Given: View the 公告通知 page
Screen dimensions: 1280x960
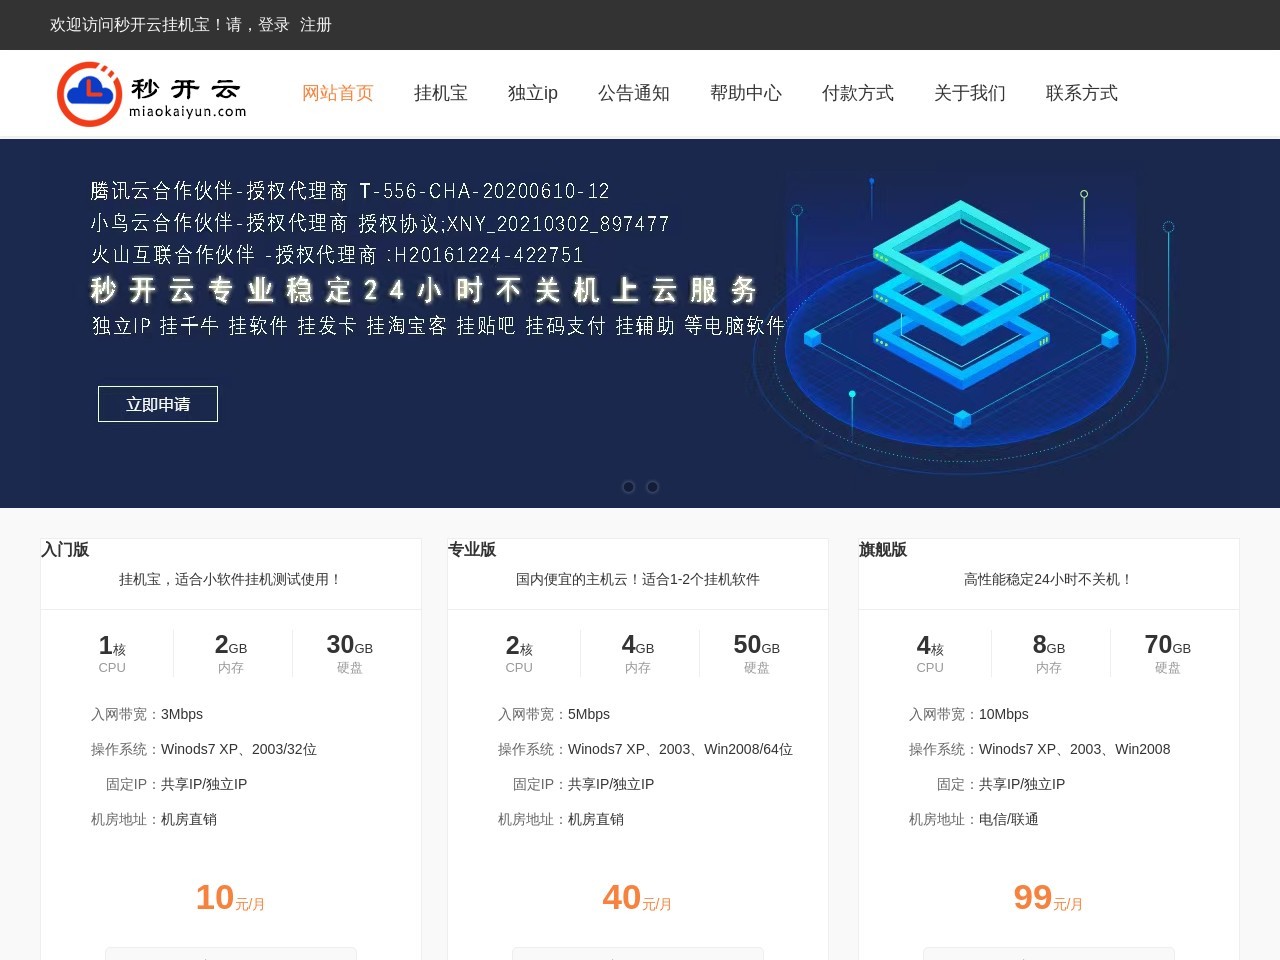Looking at the screenshot, I should point(634,93).
